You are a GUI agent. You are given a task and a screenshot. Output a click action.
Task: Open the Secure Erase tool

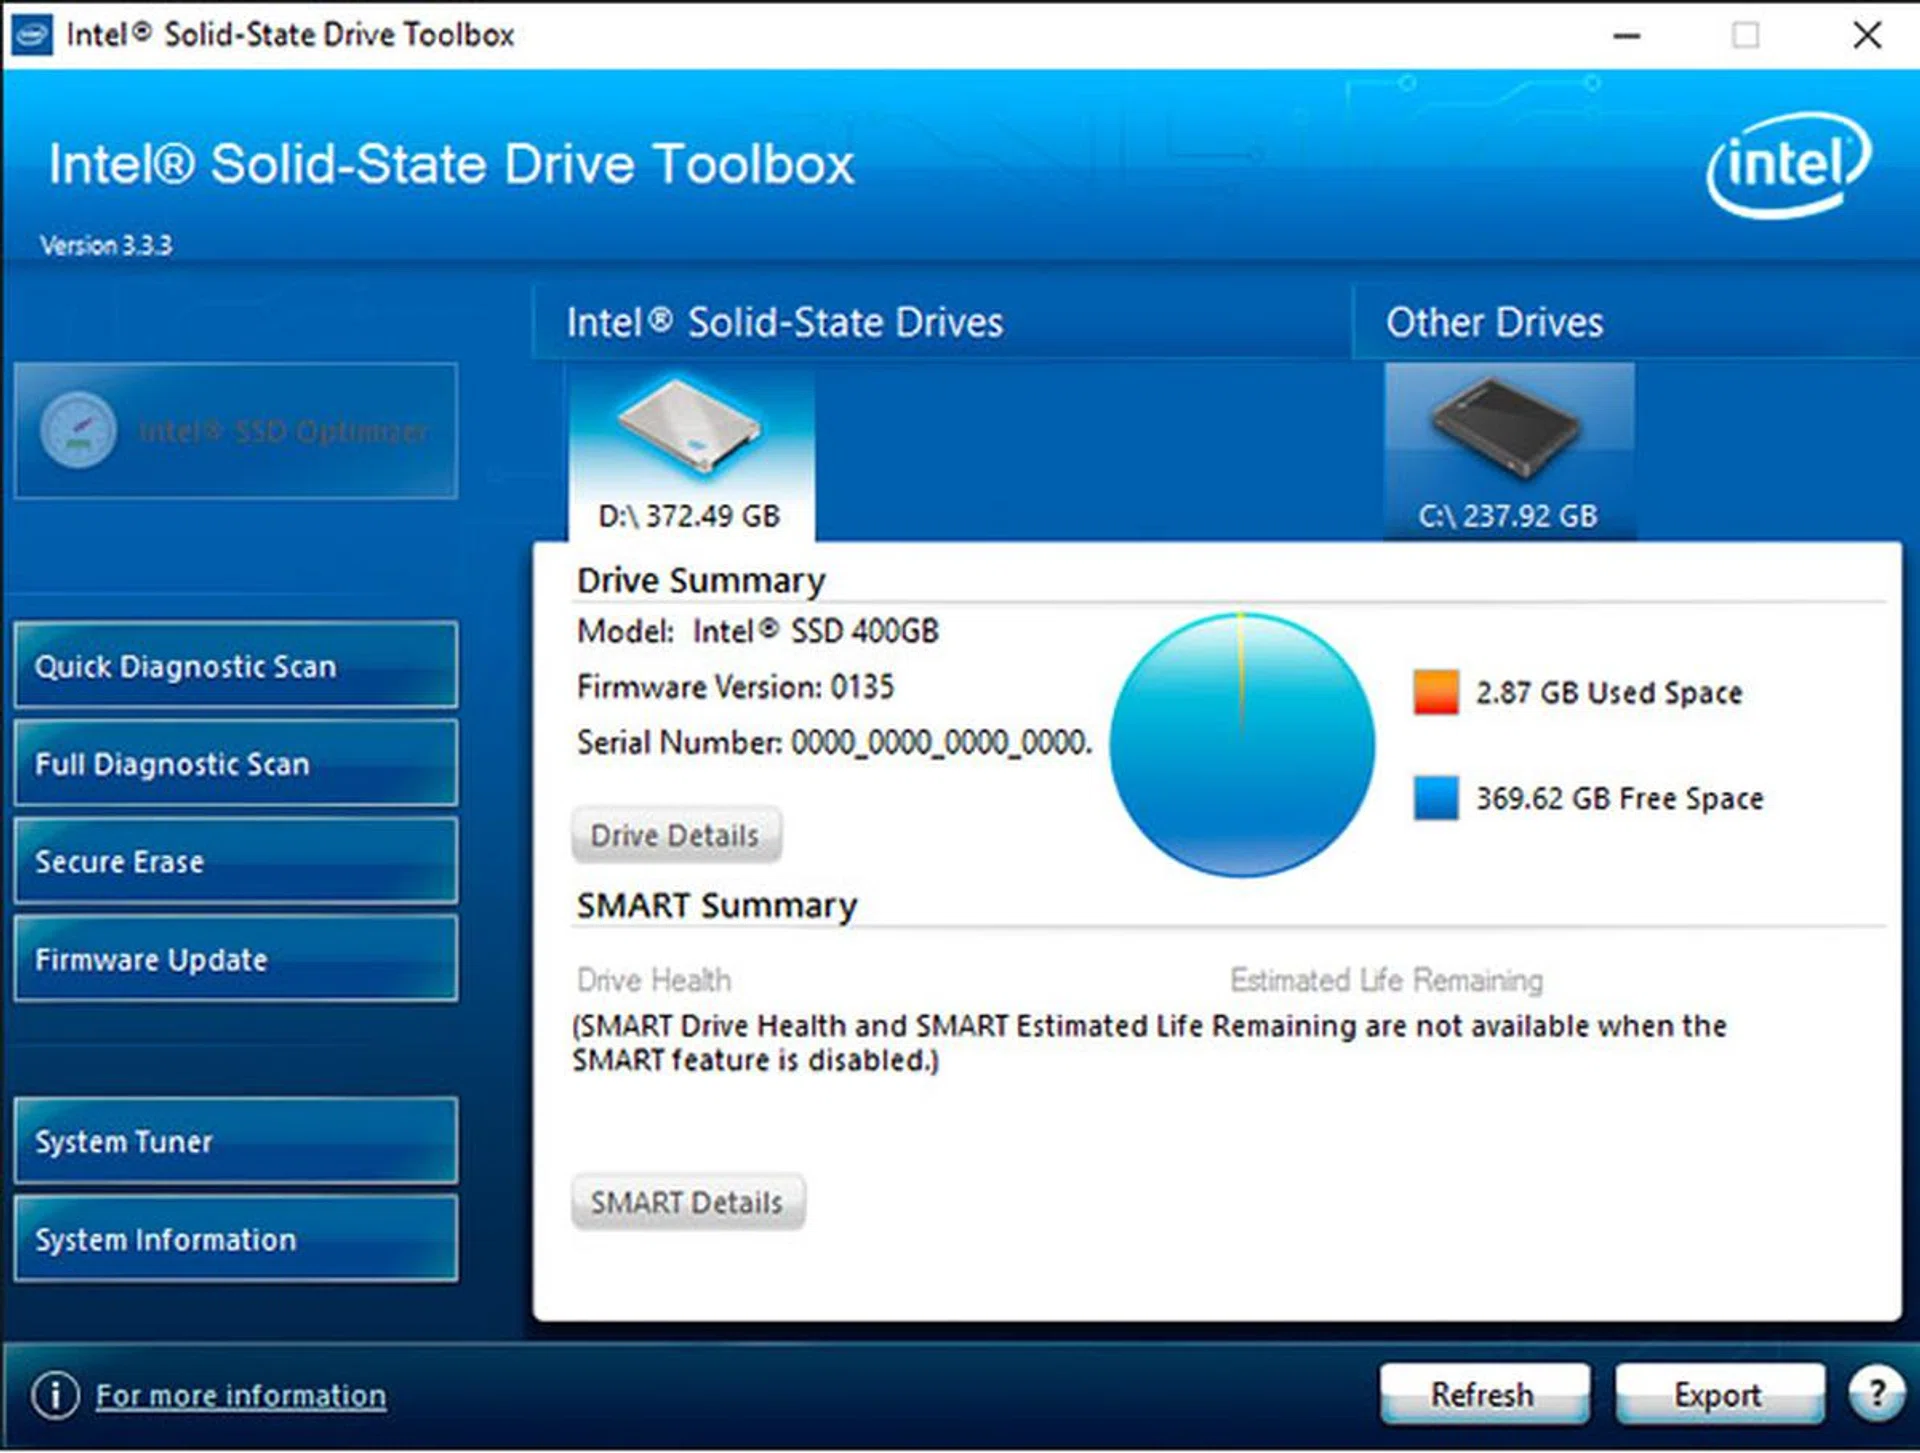point(235,861)
